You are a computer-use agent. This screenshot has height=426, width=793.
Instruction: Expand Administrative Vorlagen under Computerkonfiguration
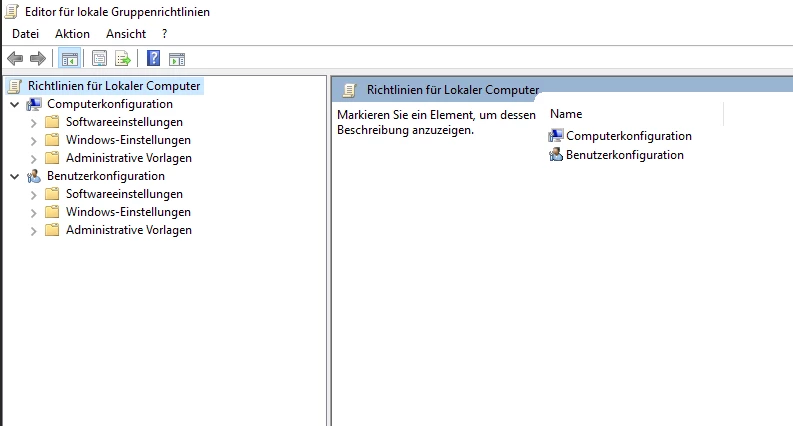(34, 158)
